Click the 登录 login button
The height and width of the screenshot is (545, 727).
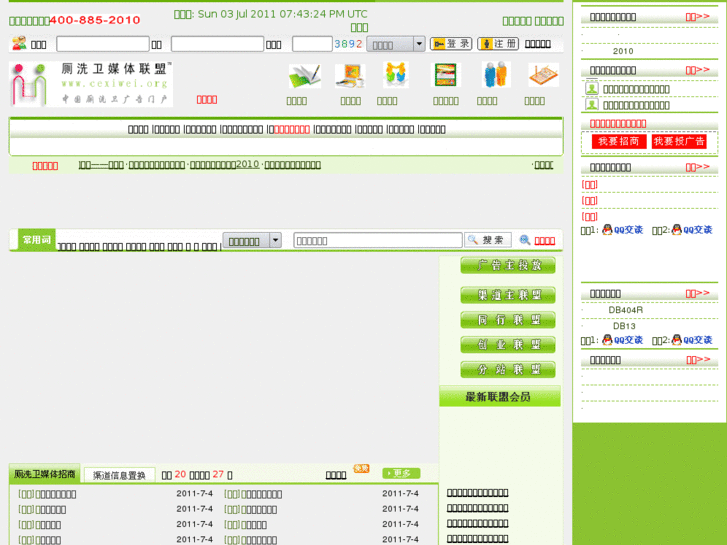tap(451, 44)
